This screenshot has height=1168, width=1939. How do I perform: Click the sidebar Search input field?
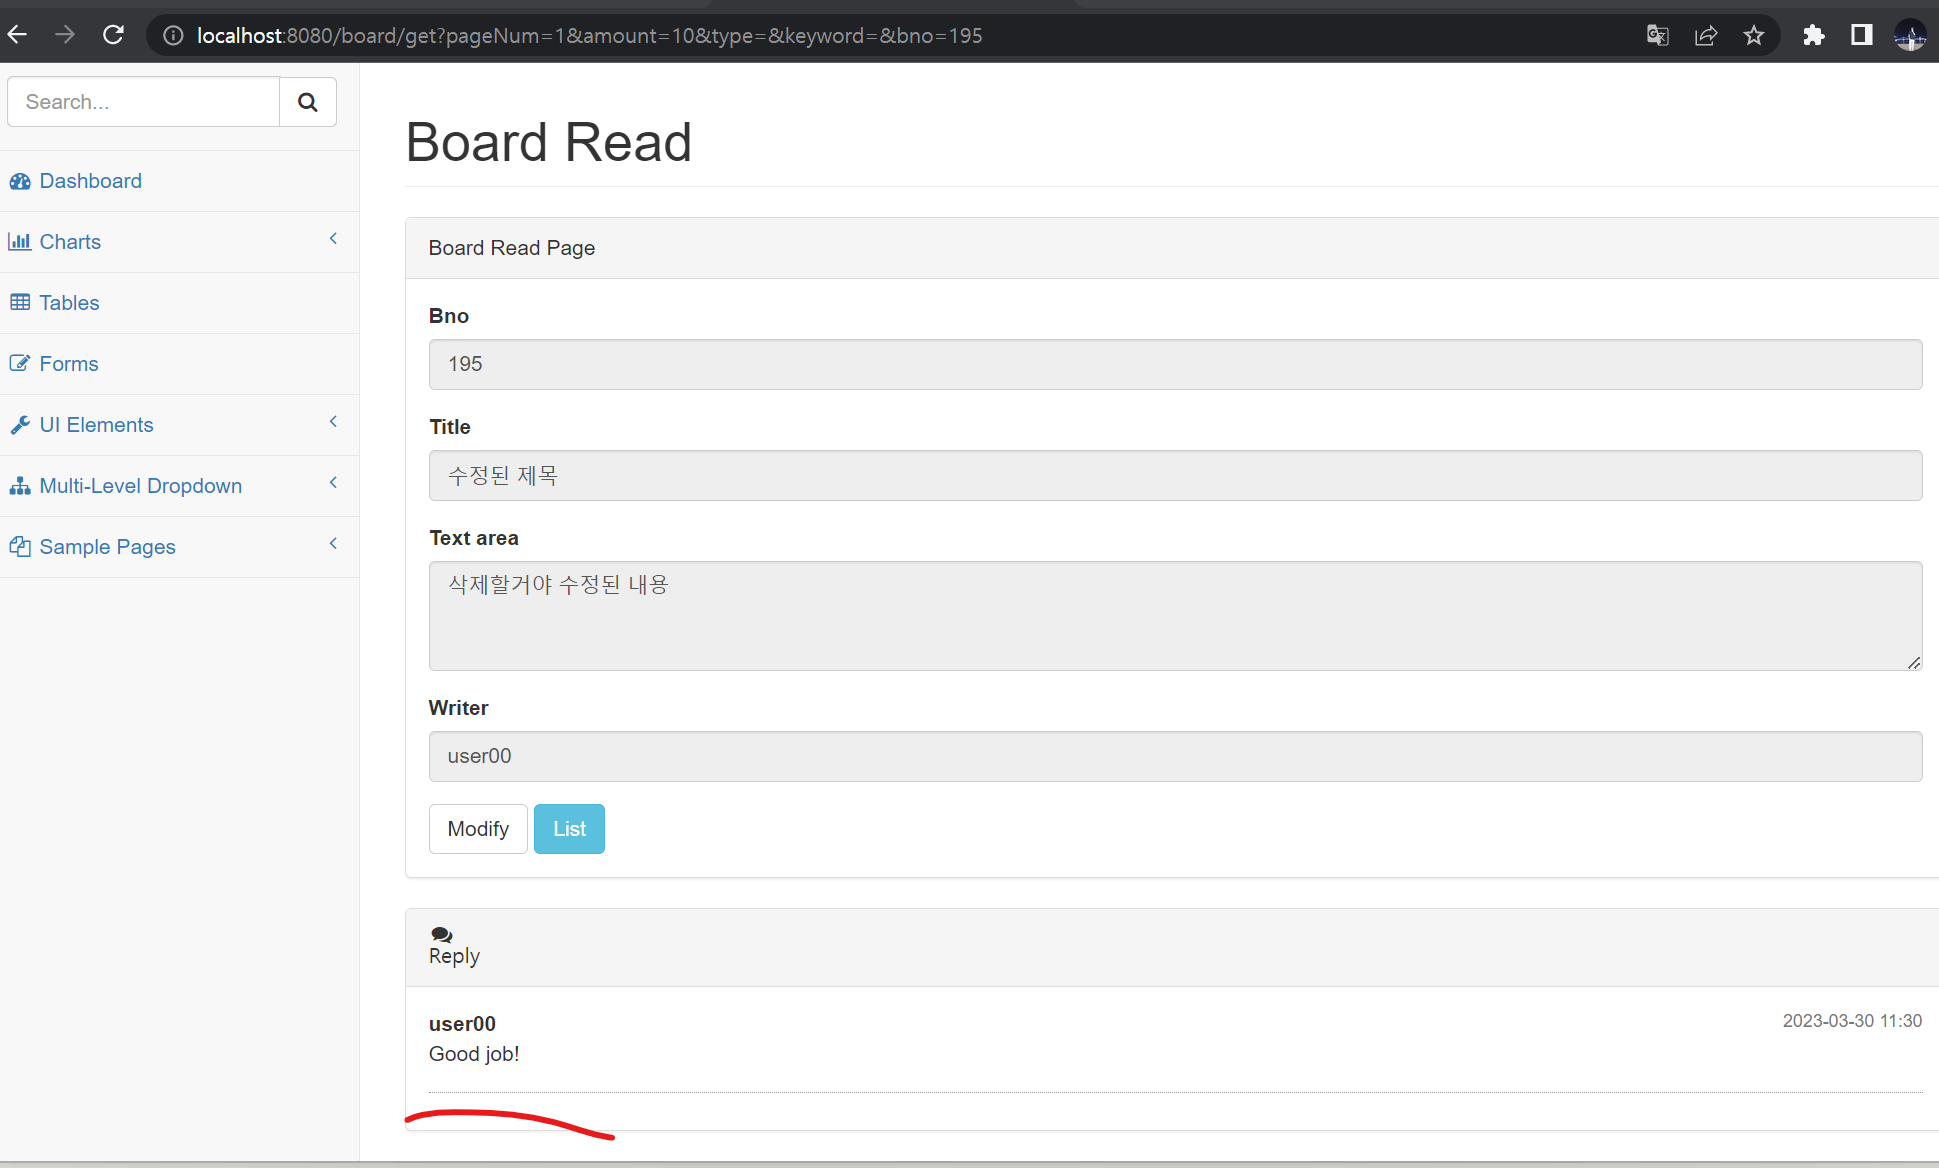(x=143, y=102)
